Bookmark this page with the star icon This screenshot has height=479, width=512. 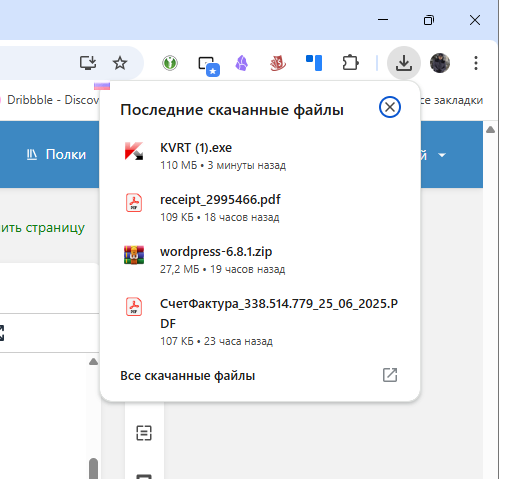120,63
